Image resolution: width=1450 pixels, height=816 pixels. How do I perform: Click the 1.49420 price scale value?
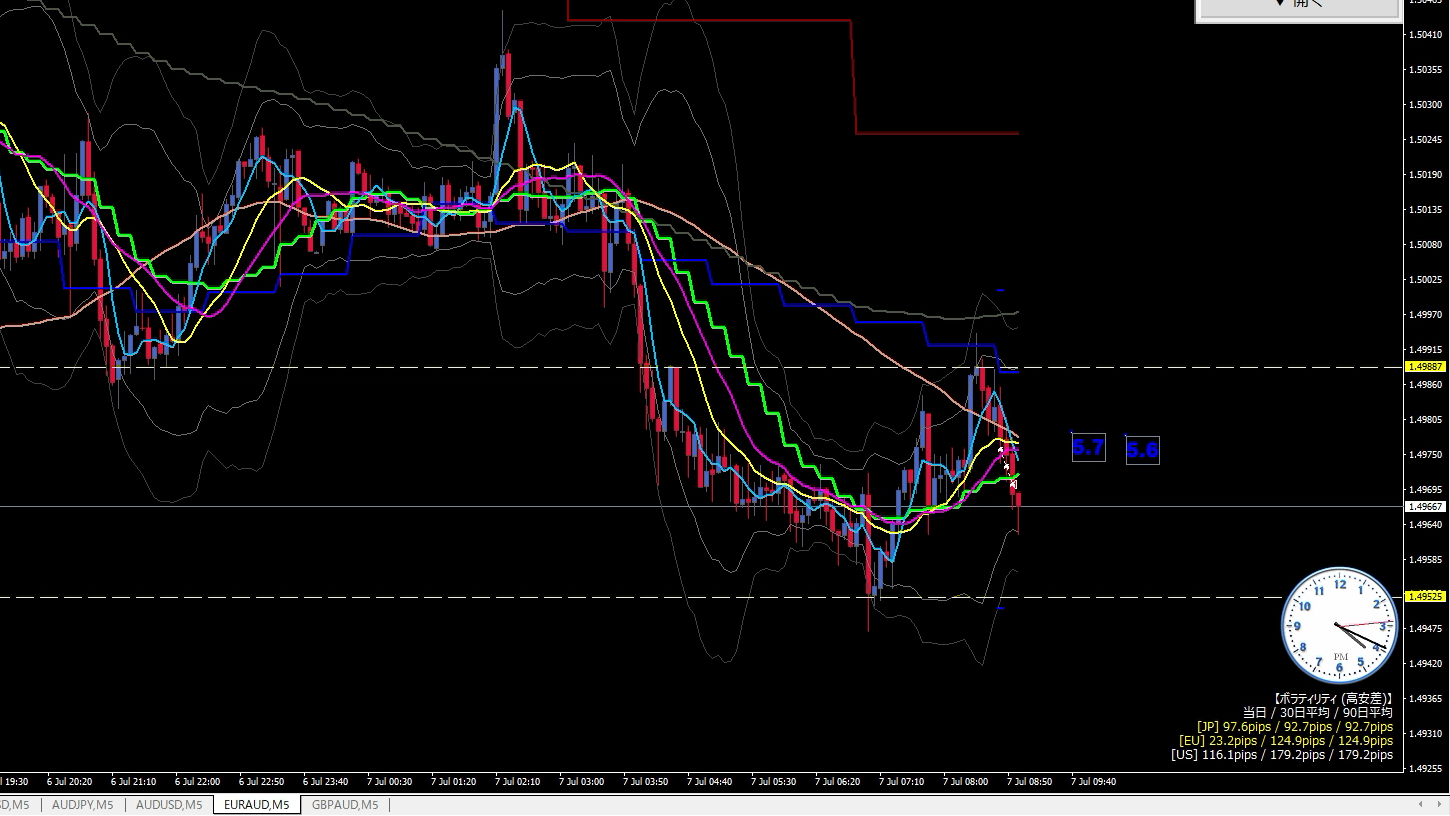1424,663
